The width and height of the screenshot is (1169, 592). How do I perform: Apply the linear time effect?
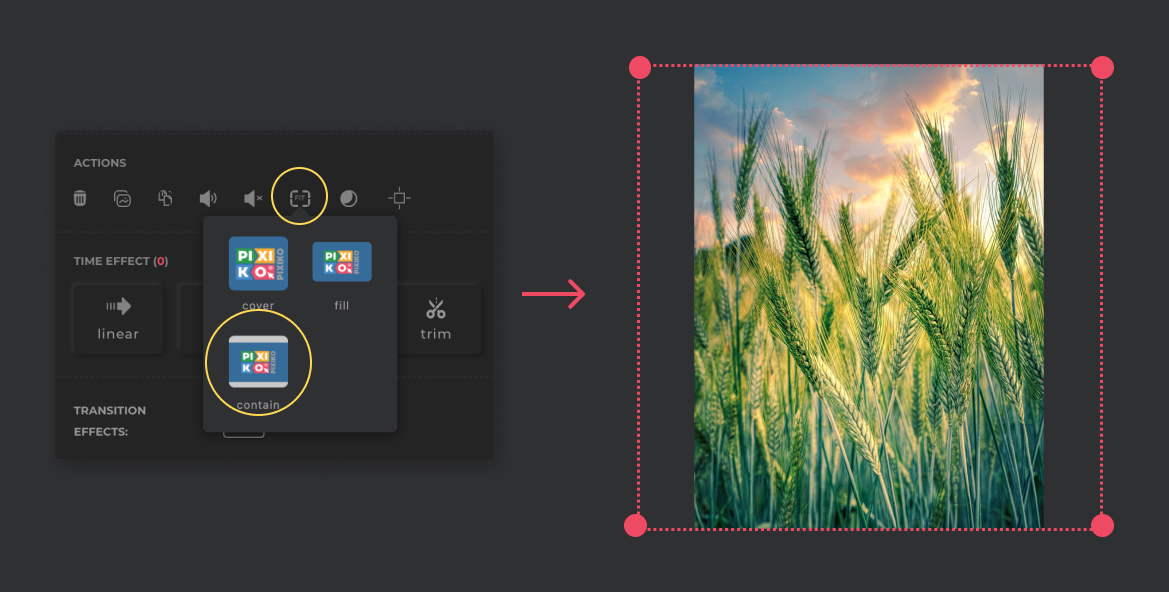tap(118, 319)
